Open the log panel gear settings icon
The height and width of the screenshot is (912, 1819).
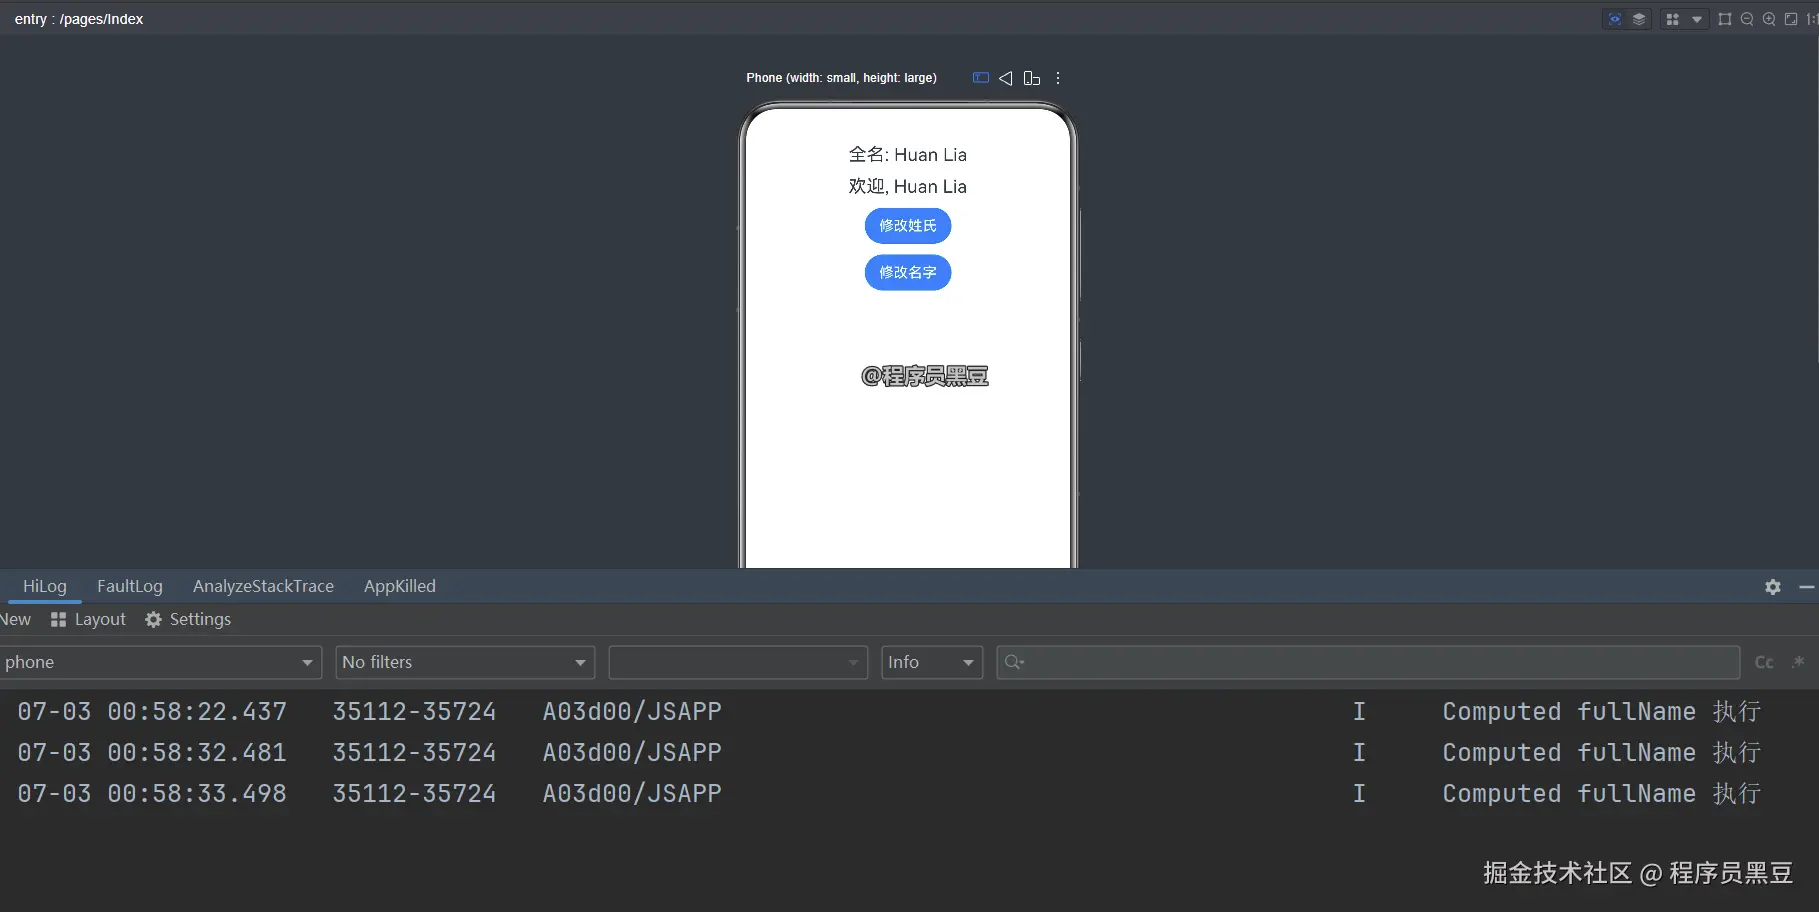pyautogui.click(x=1773, y=587)
